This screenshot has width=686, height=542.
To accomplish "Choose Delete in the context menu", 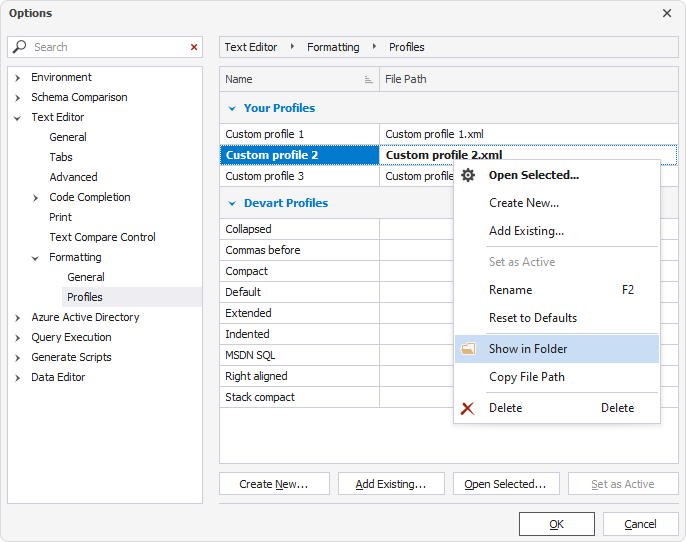I will pos(556,408).
